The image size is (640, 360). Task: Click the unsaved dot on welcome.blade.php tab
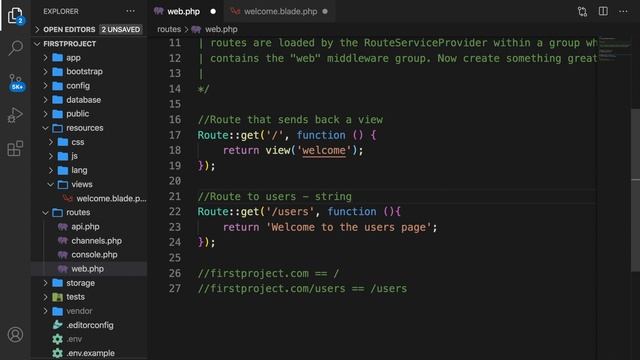325,11
